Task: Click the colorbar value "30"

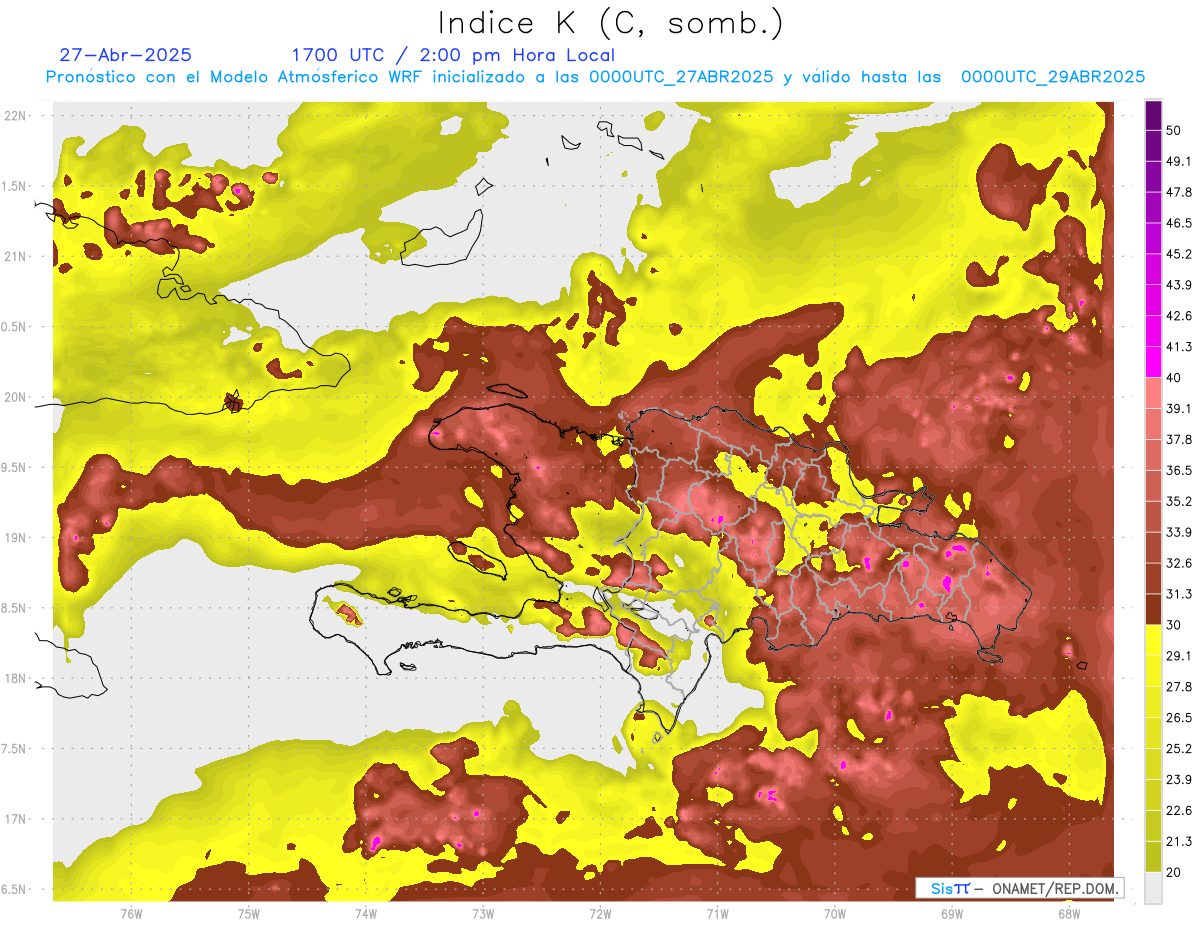Action: pos(1174,625)
